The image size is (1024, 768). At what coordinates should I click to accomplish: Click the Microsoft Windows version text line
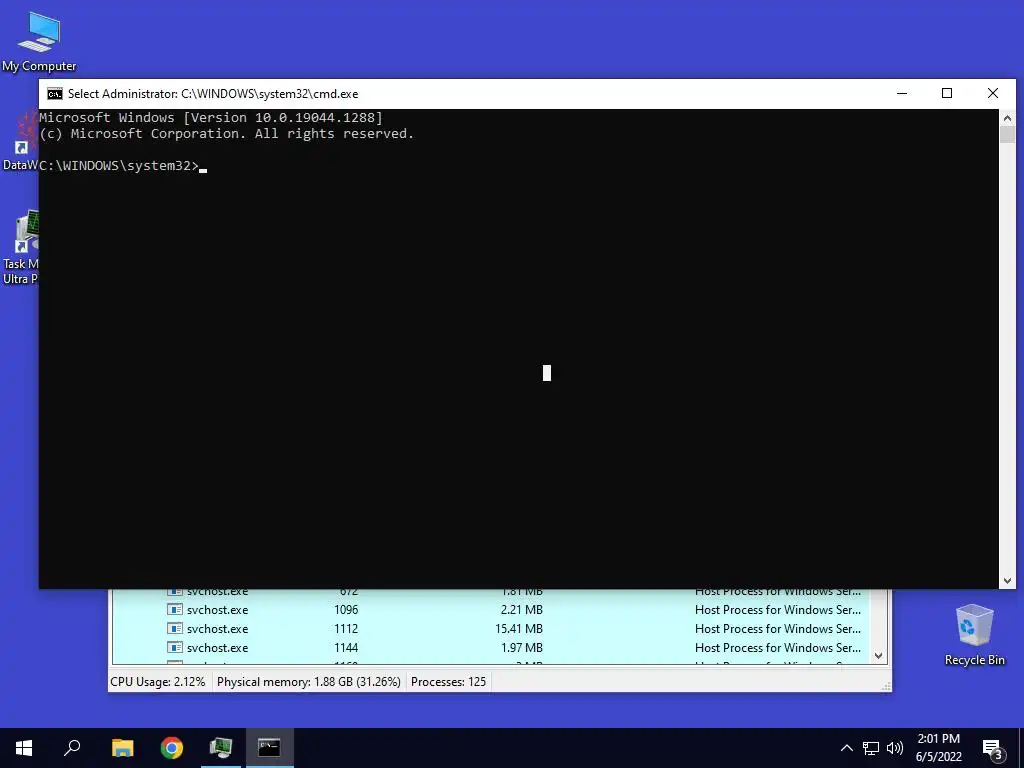[211, 118]
